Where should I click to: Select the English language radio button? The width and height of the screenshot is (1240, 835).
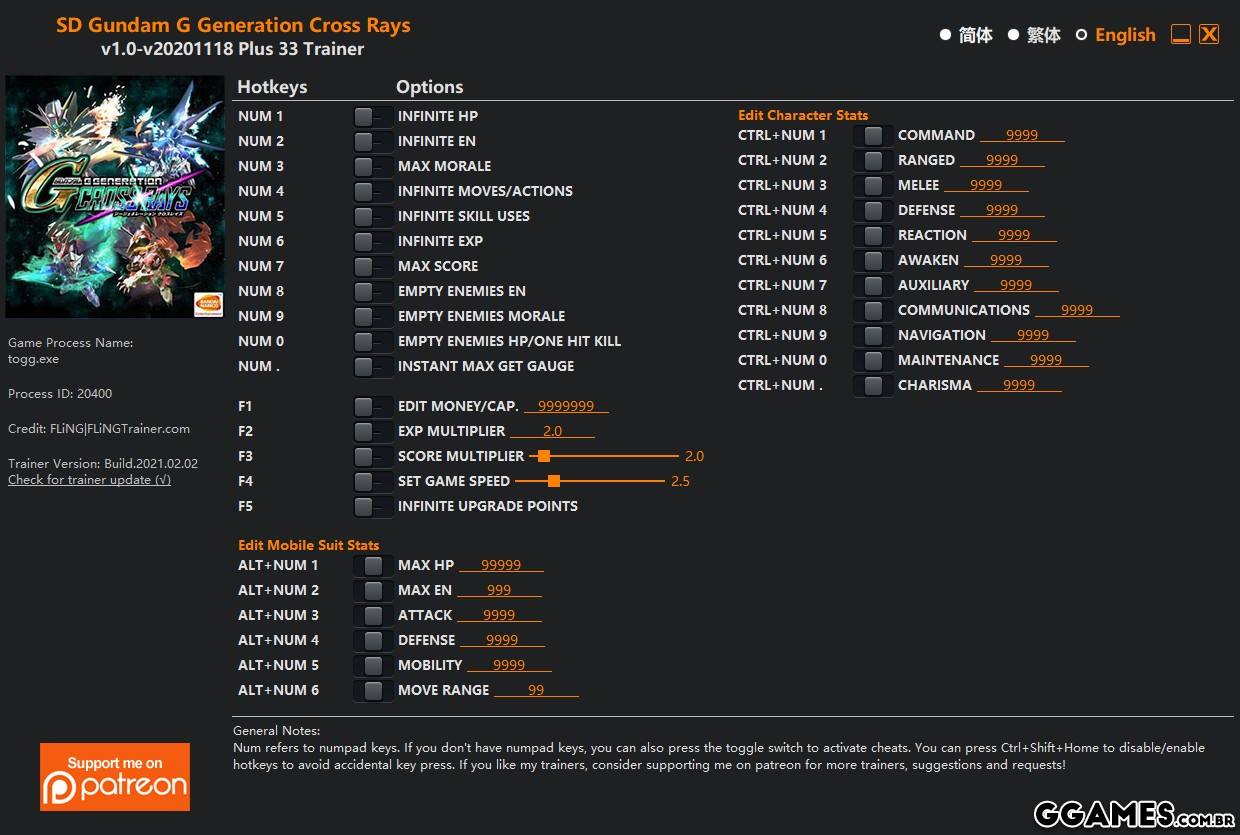(1081, 35)
